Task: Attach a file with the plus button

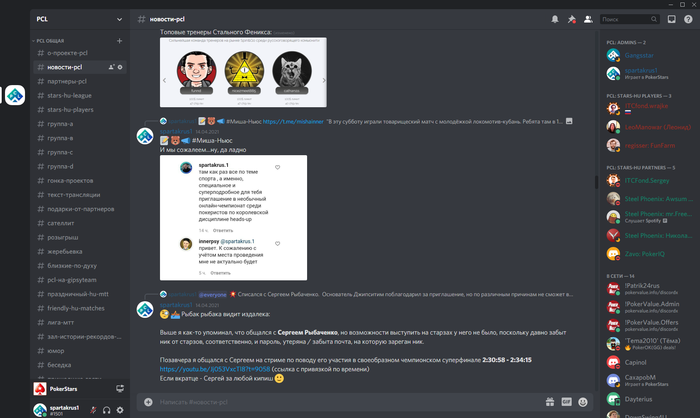Action: (148, 402)
